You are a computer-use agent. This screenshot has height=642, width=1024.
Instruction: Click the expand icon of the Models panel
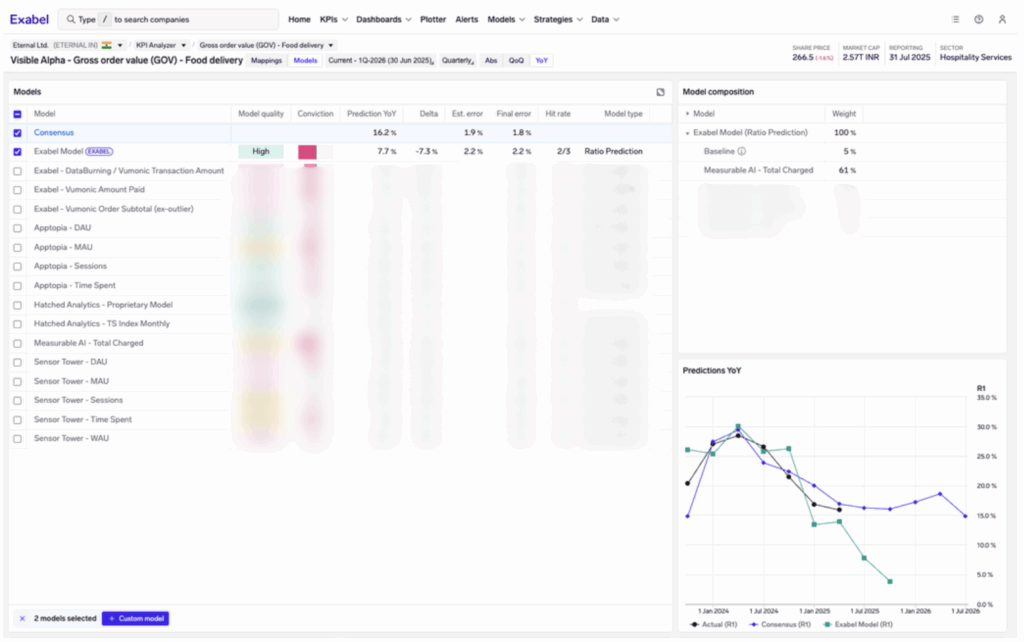click(660, 92)
